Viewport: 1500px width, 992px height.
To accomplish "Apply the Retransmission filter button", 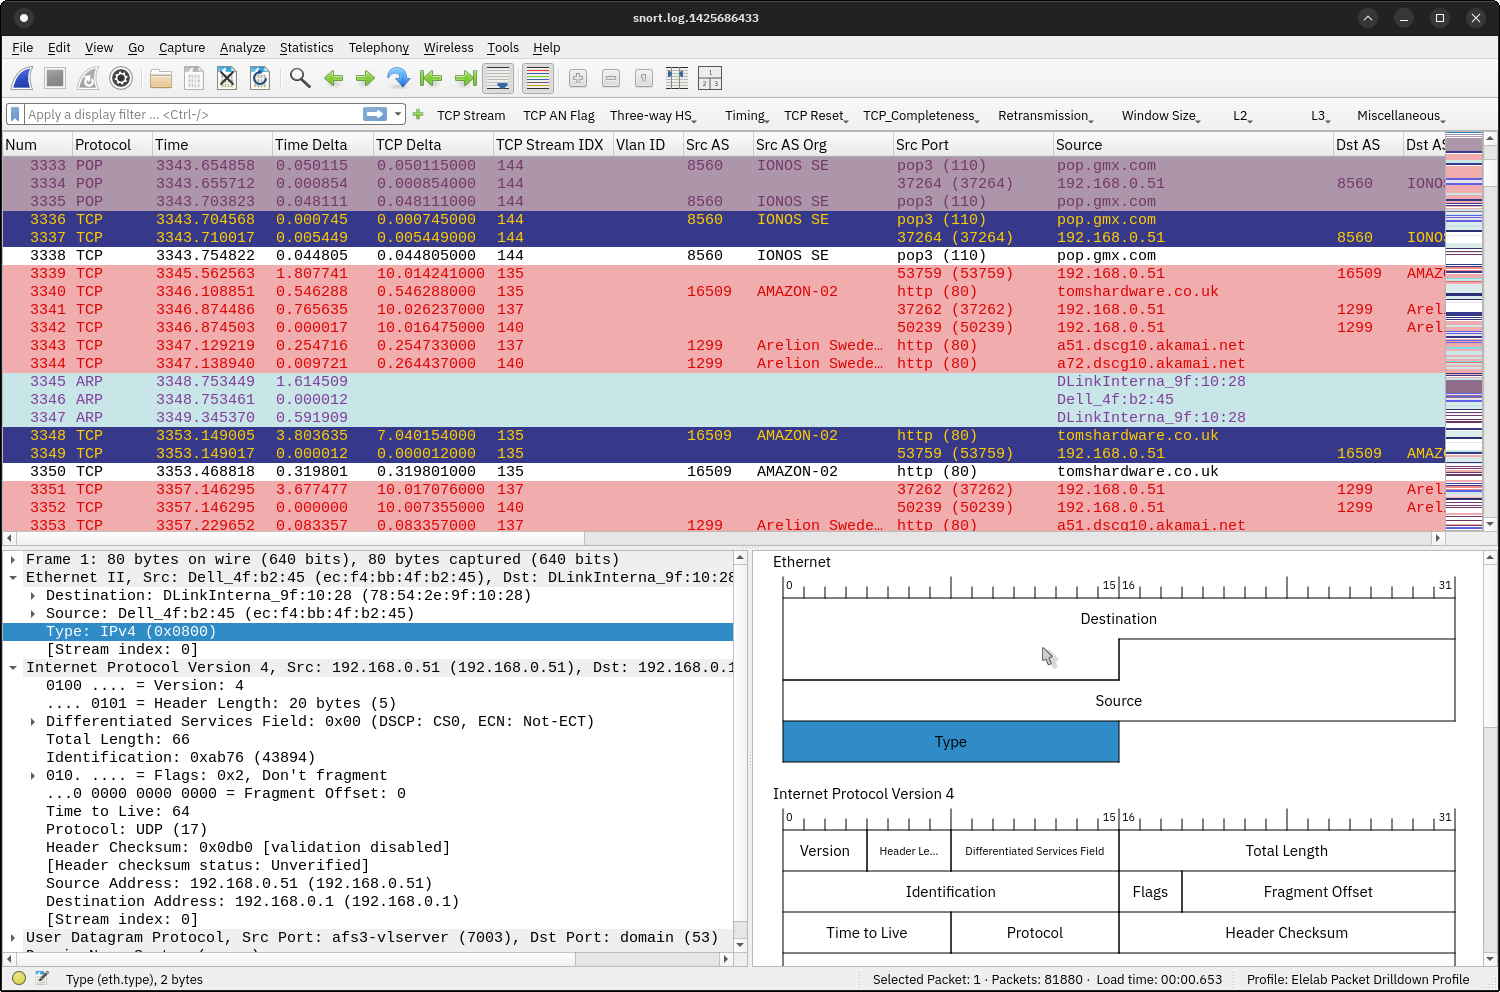I will (x=1042, y=115).
